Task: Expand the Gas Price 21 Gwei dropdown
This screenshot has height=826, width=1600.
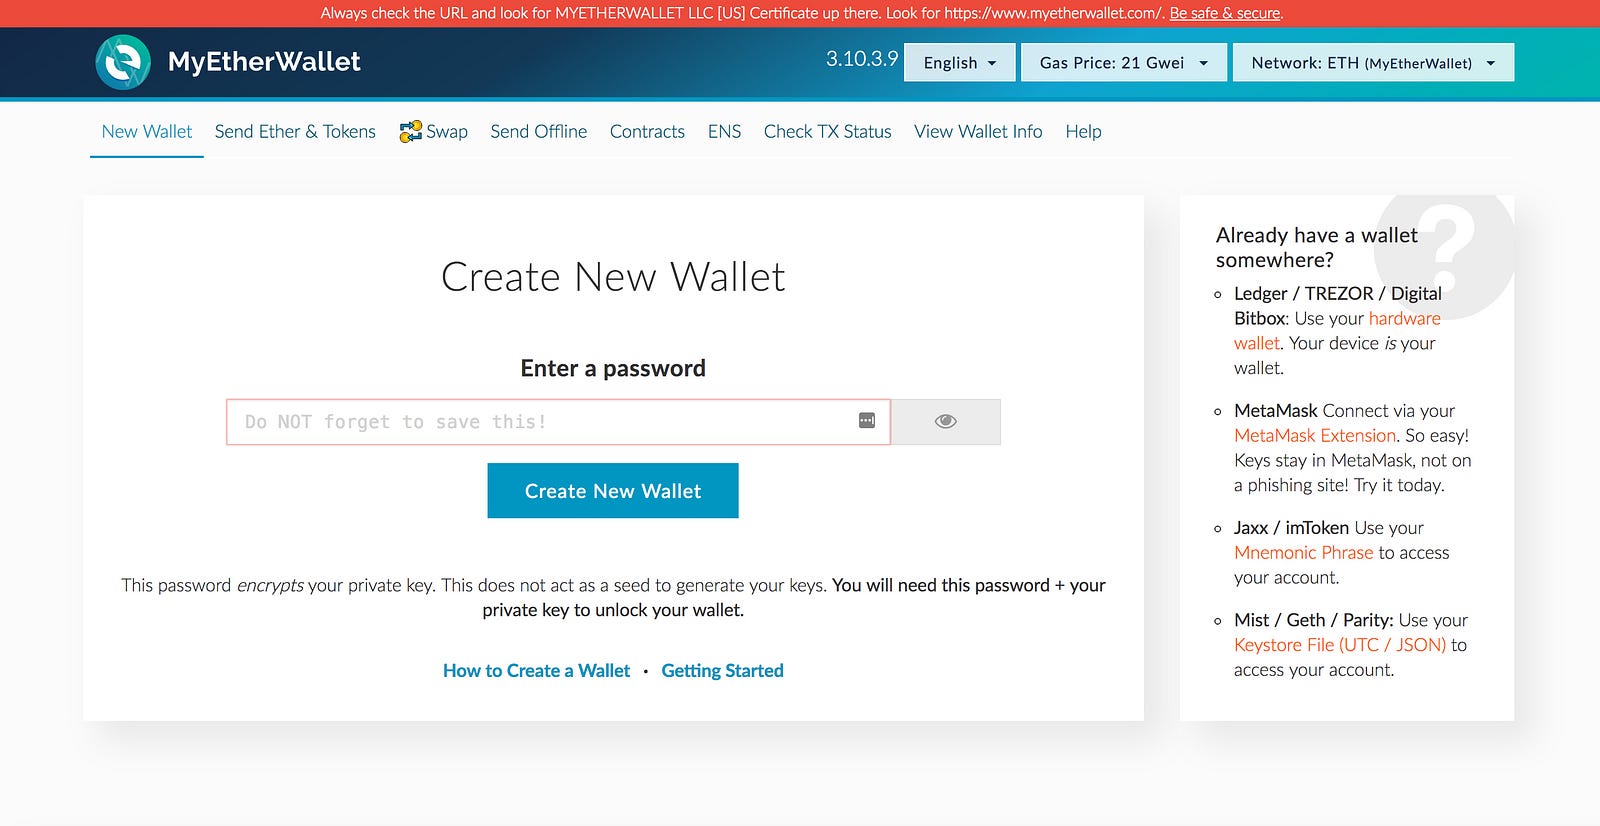Action: (x=1124, y=62)
